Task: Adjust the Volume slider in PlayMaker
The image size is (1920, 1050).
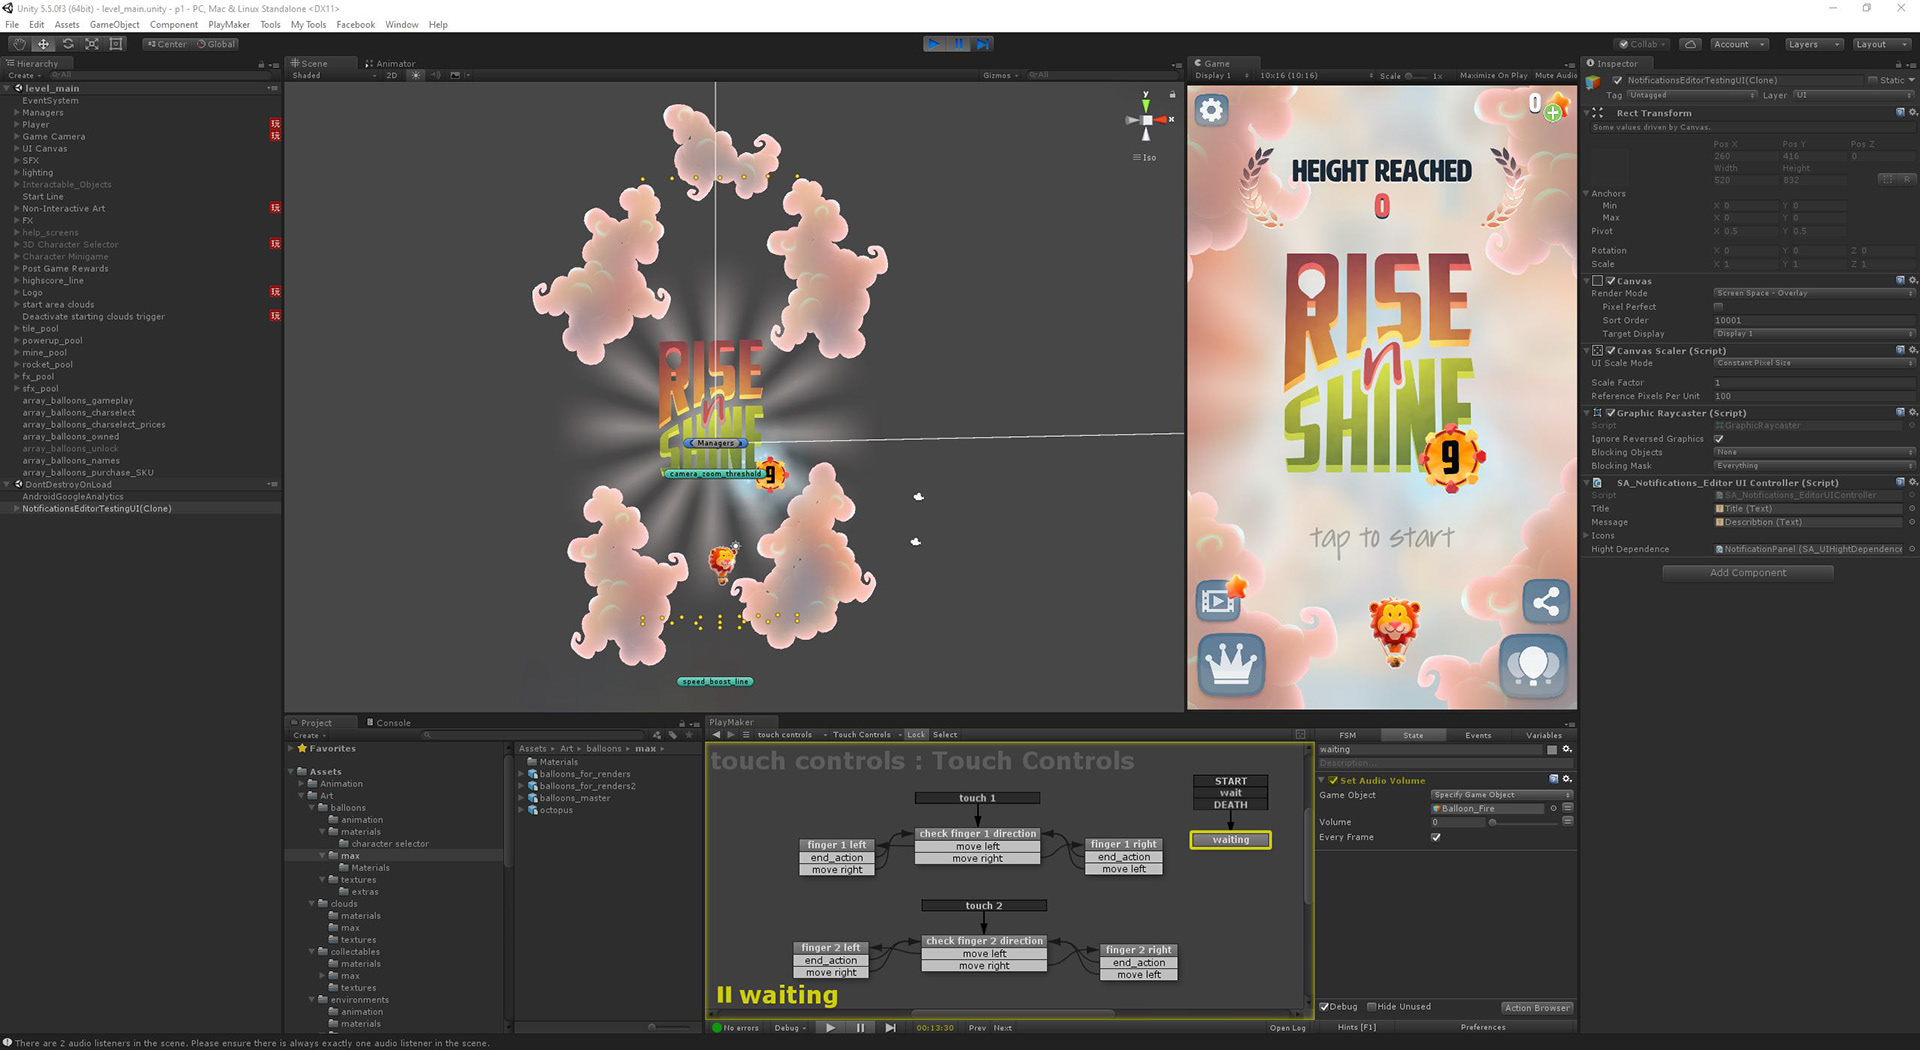Action: pos(1525,822)
